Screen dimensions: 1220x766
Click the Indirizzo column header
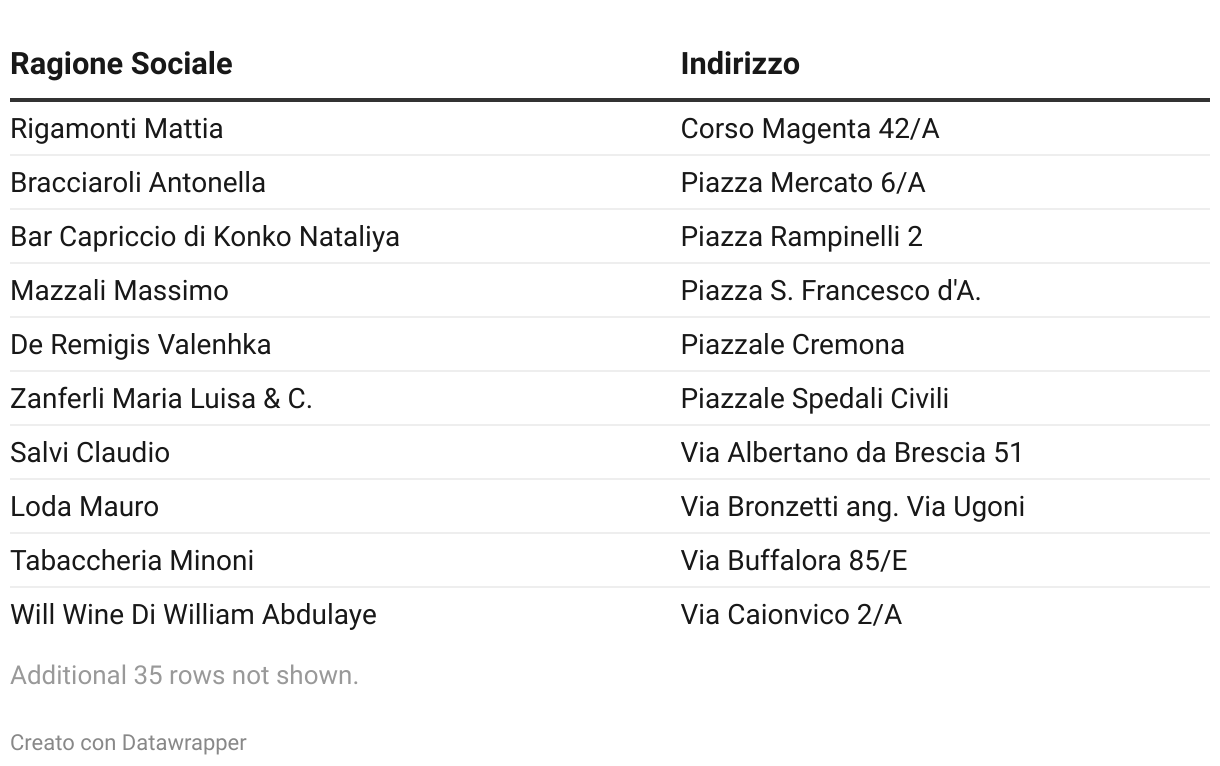(740, 63)
